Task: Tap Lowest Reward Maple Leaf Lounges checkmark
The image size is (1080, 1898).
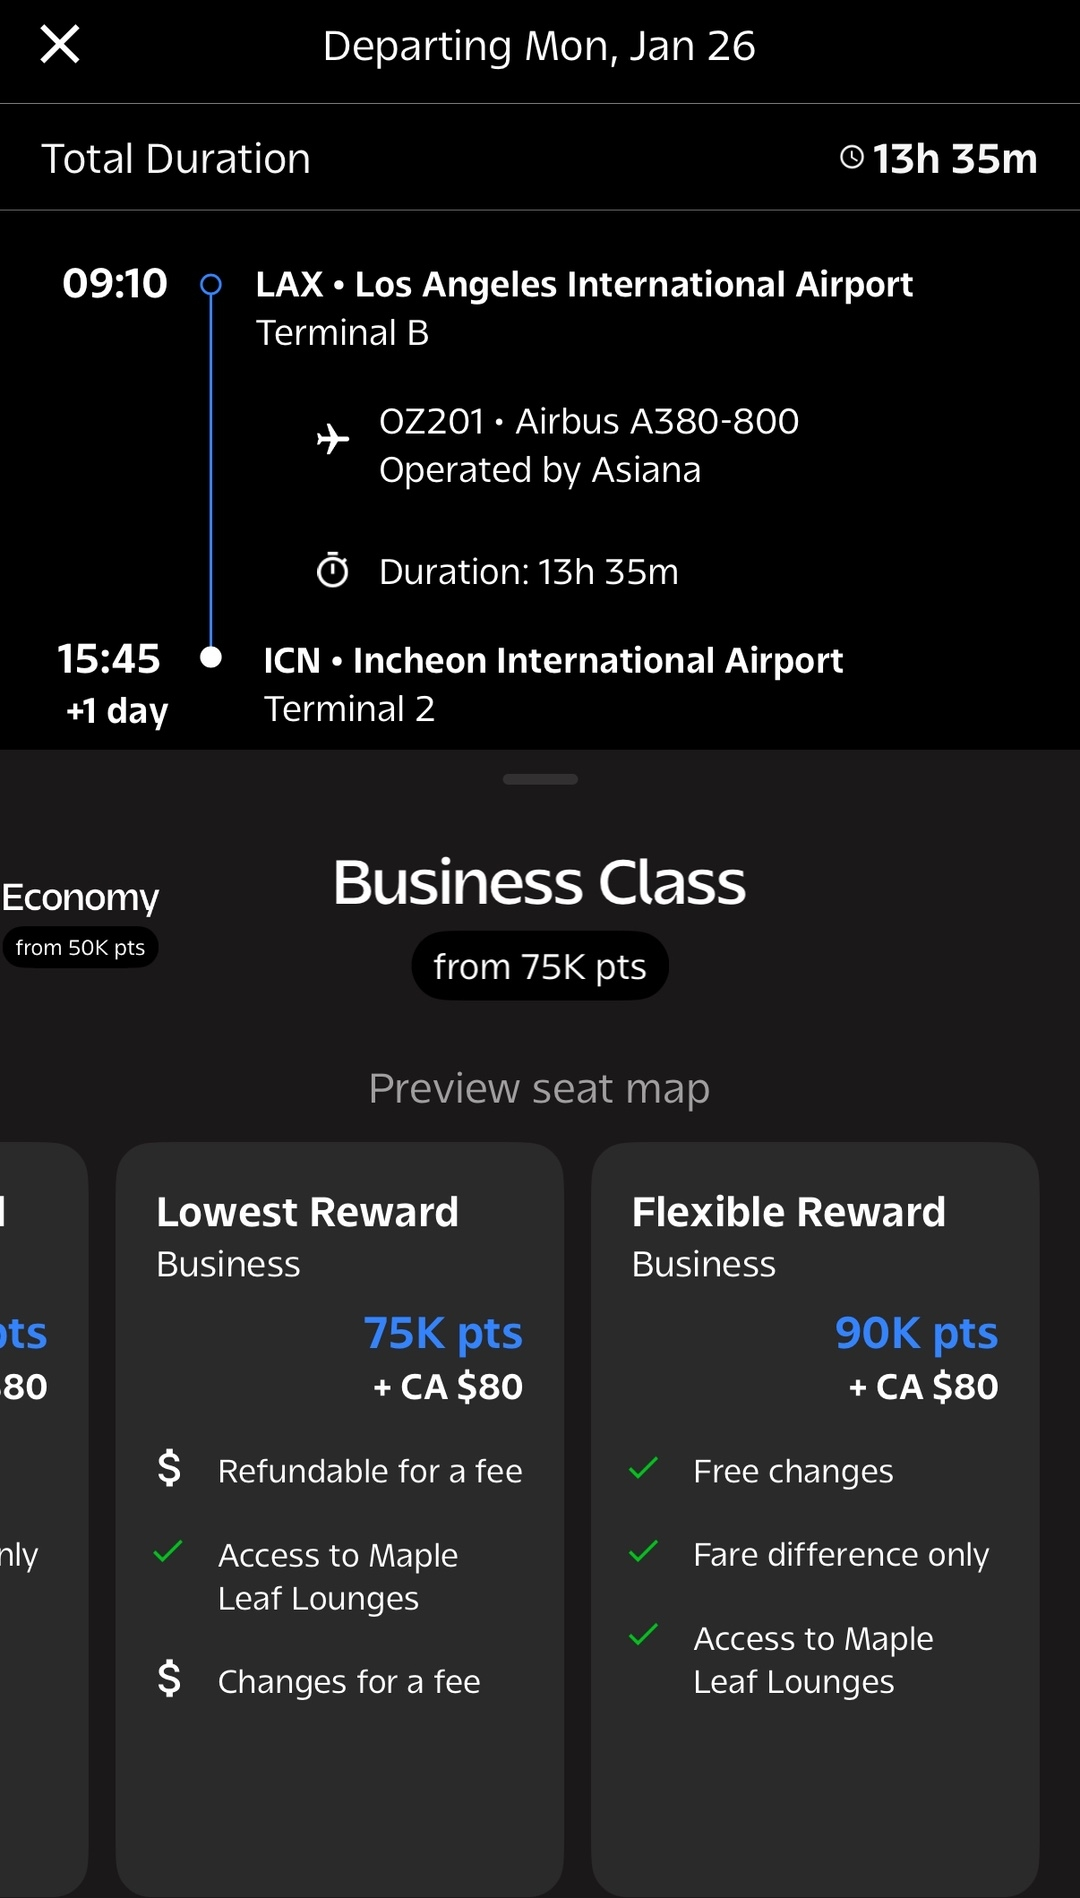Action: (168, 1552)
